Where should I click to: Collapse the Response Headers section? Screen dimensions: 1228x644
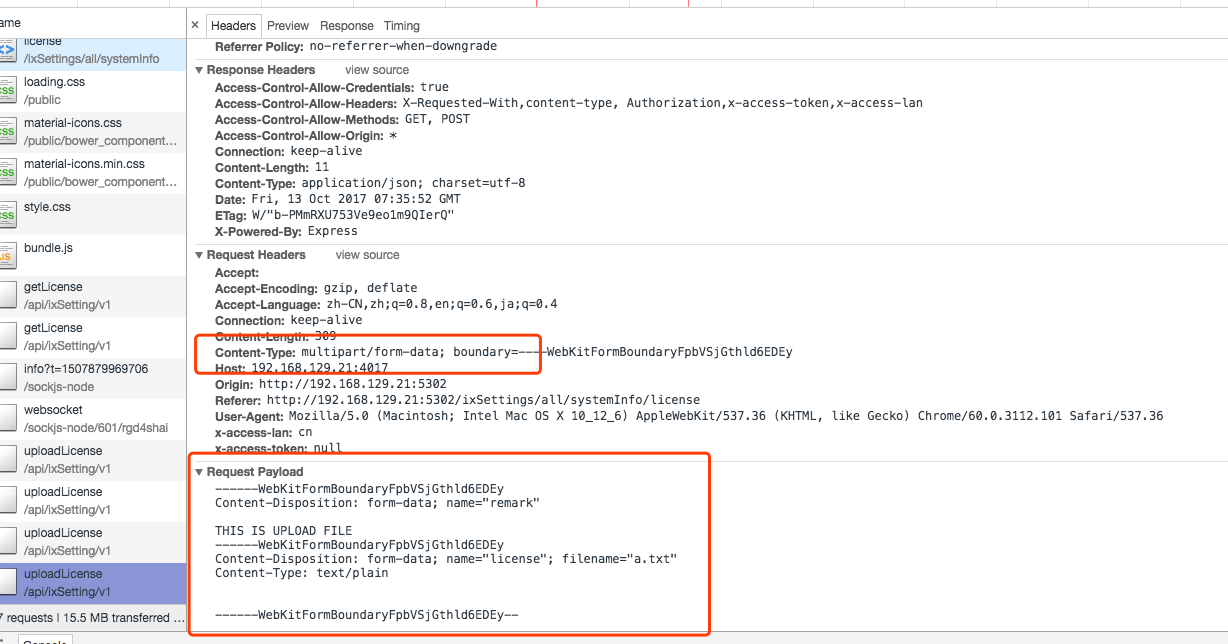199,69
